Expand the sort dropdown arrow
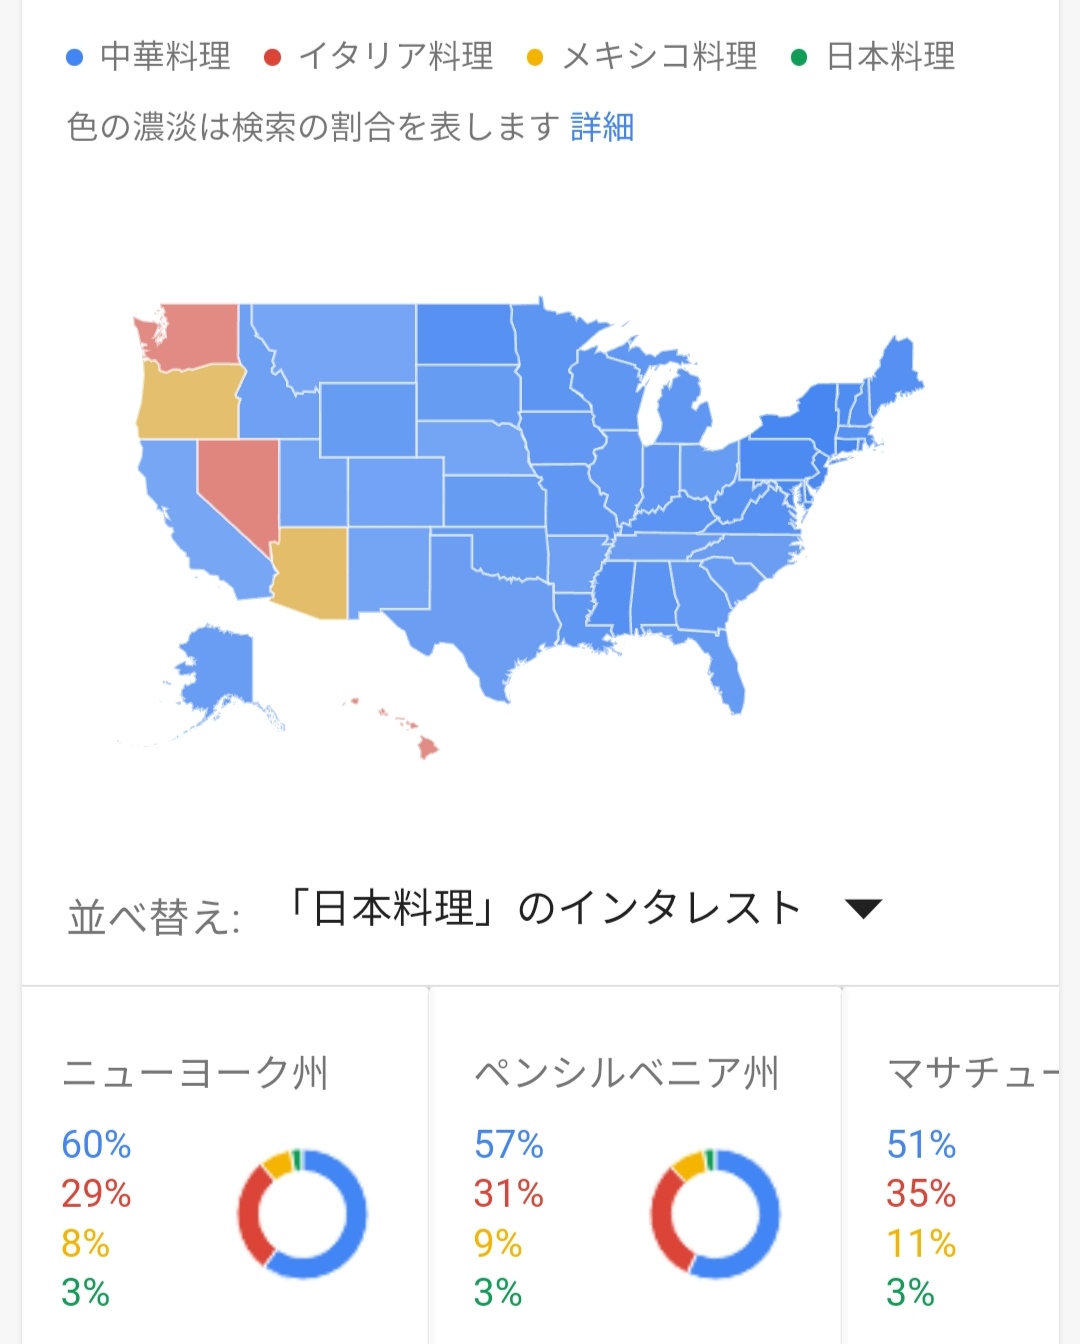Viewport: 1080px width, 1344px height. point(863,908)
